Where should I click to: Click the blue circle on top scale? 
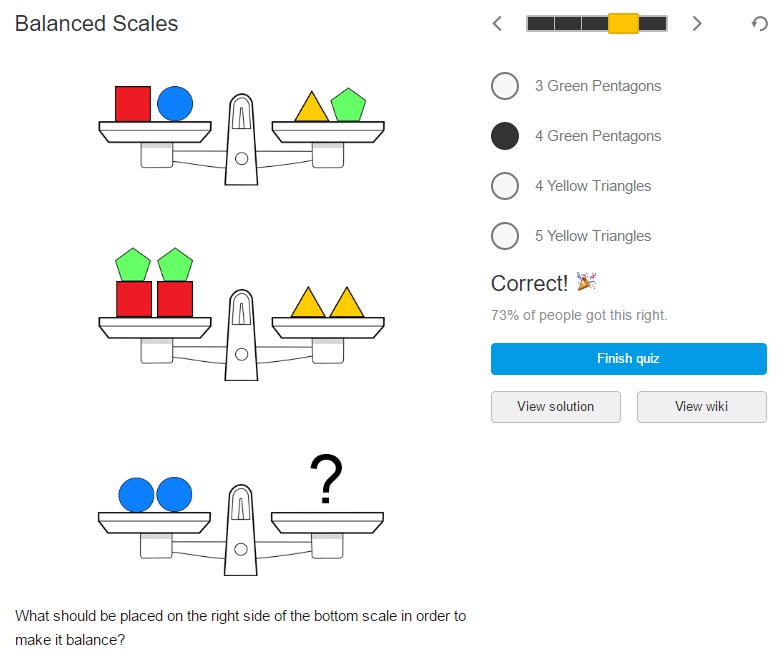click(x=175, y=103)
